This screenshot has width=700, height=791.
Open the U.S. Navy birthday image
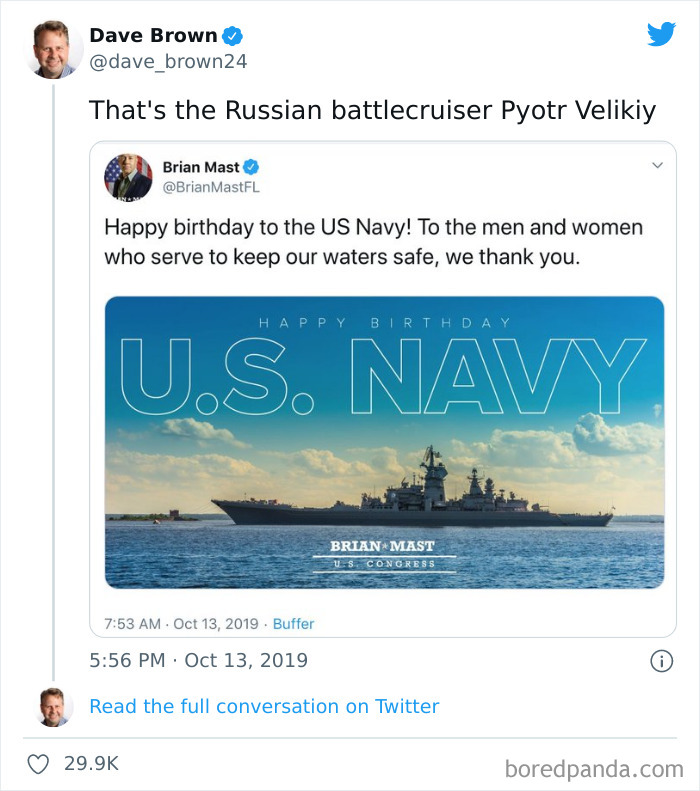pos(384,442)
